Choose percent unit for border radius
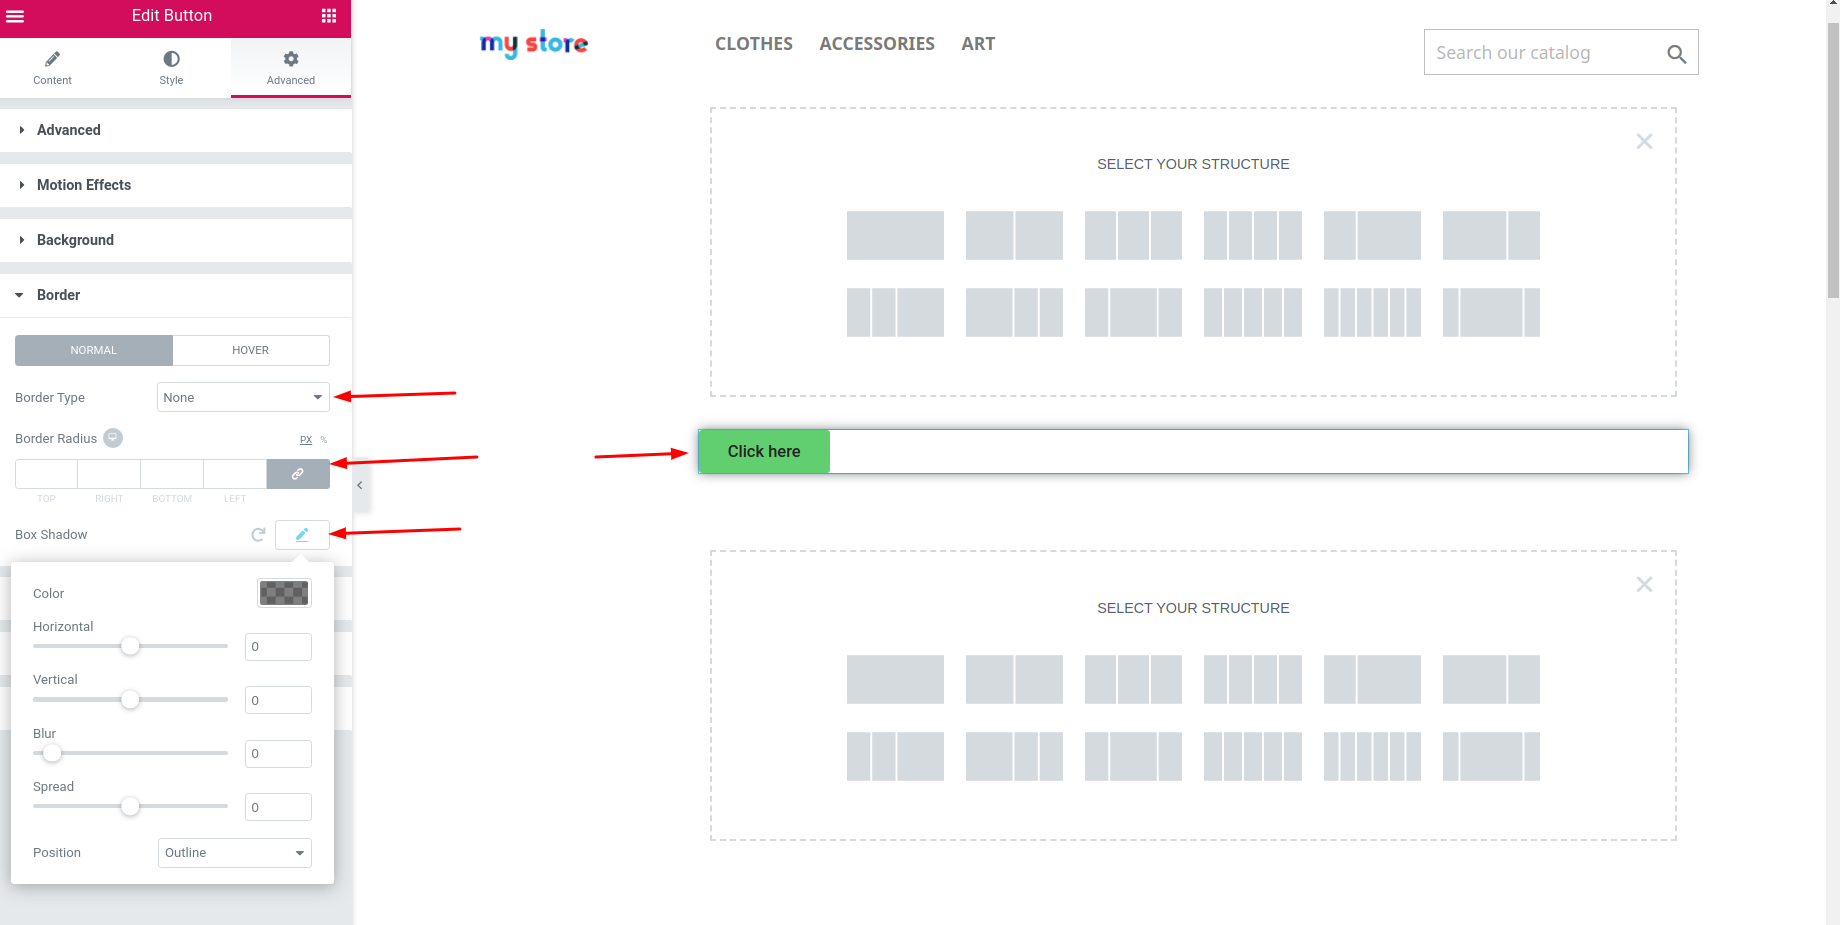The image size is (1840, 925). [324, 440]
